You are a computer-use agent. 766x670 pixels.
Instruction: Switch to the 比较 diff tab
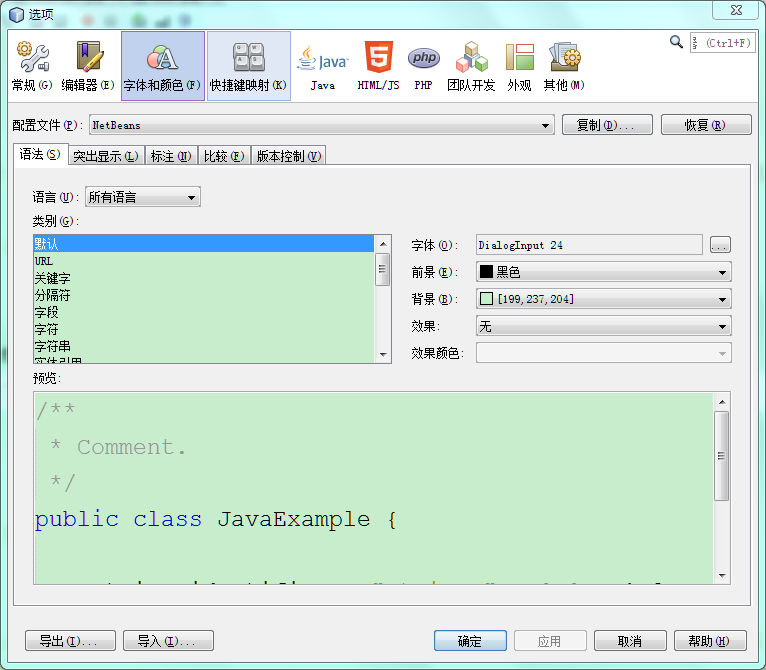coord(224,156)
